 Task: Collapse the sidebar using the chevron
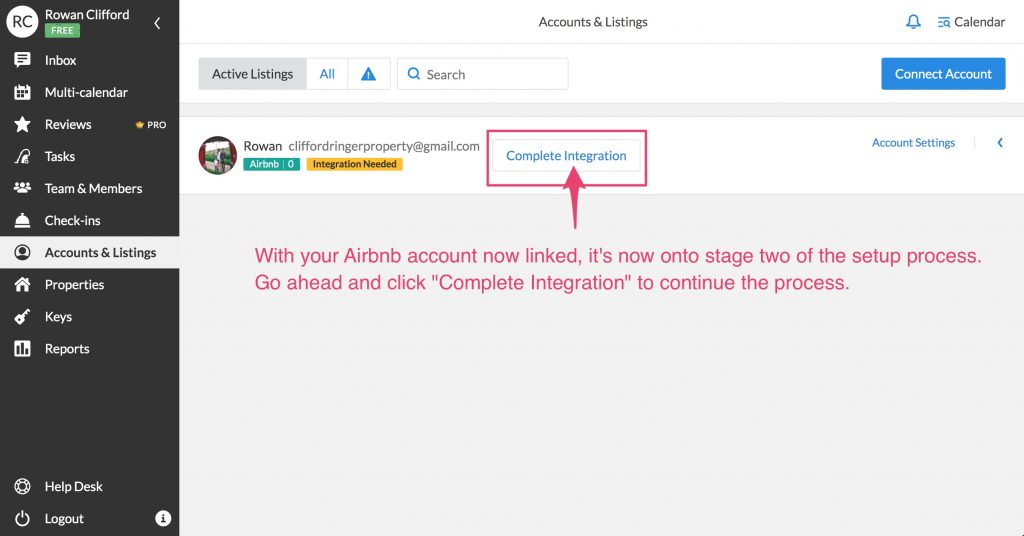pyautogui.click(x=157, y=23)
